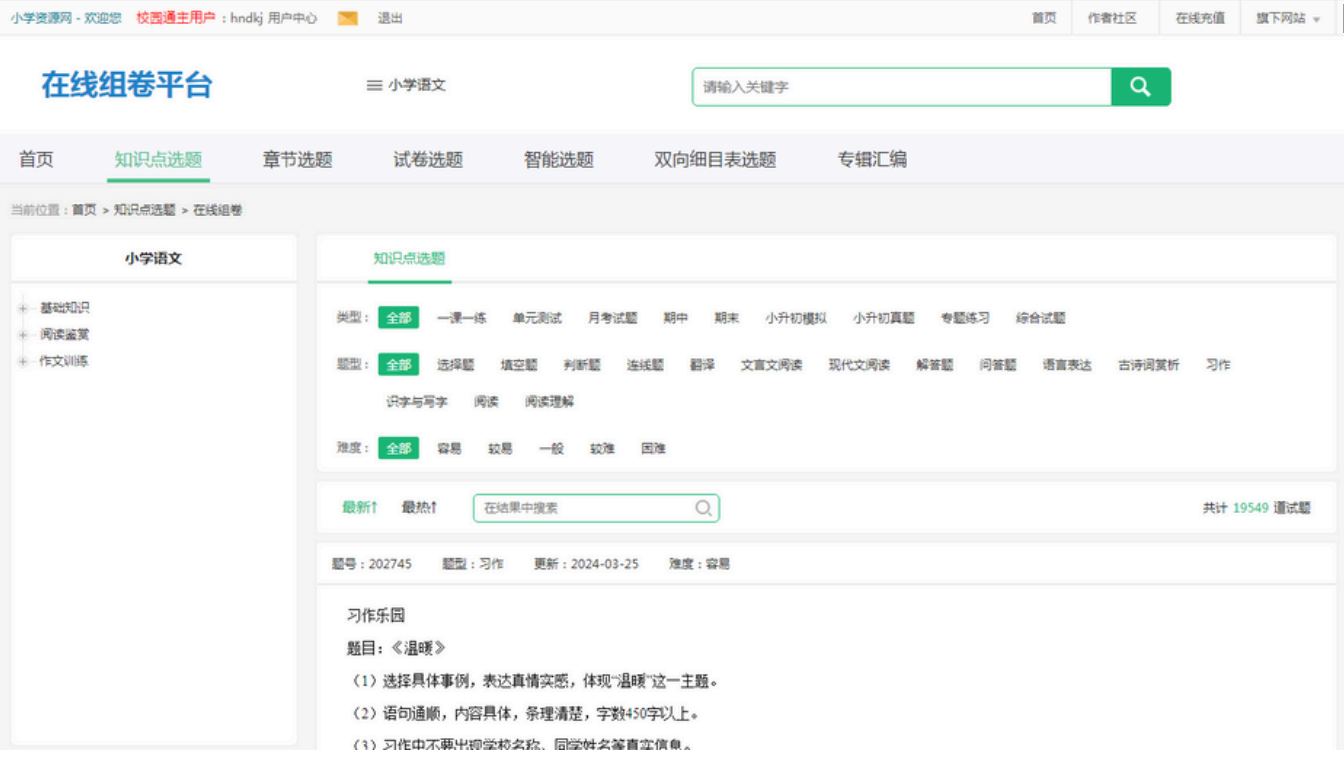This screenshot has width=1344, height=783.
Task: Expand the 阅读鉴赏 tree node
Action: point(23,335)
